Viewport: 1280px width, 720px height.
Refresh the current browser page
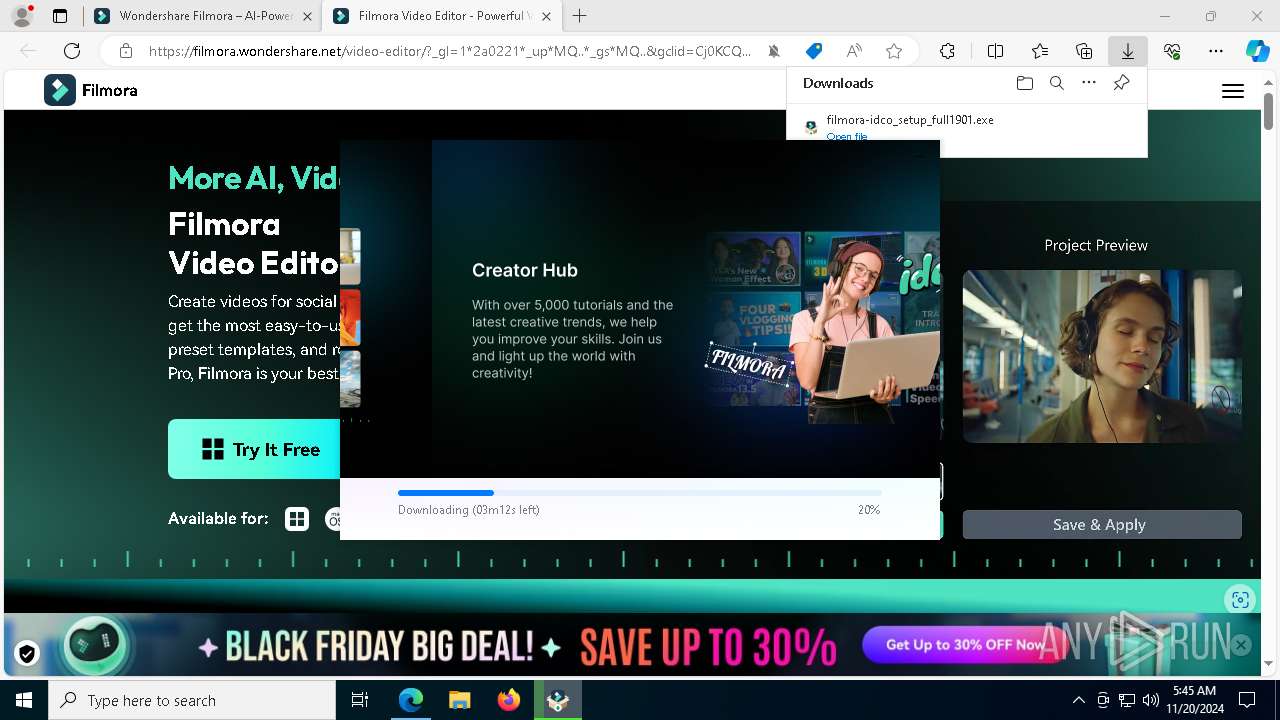pos(72,51)
